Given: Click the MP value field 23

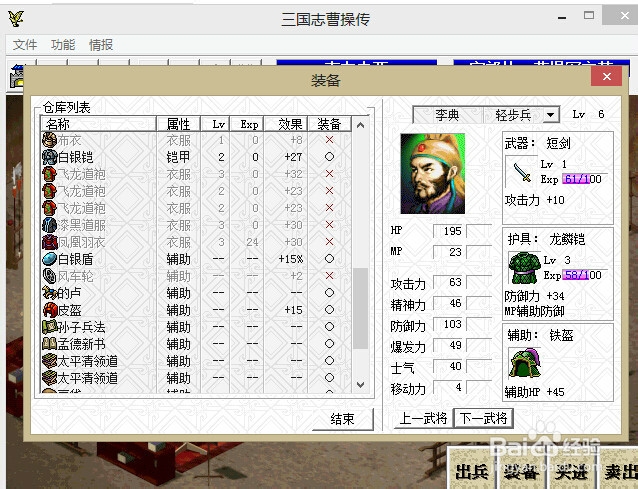Looking at the screenshot, I should [x=449, y=252].
